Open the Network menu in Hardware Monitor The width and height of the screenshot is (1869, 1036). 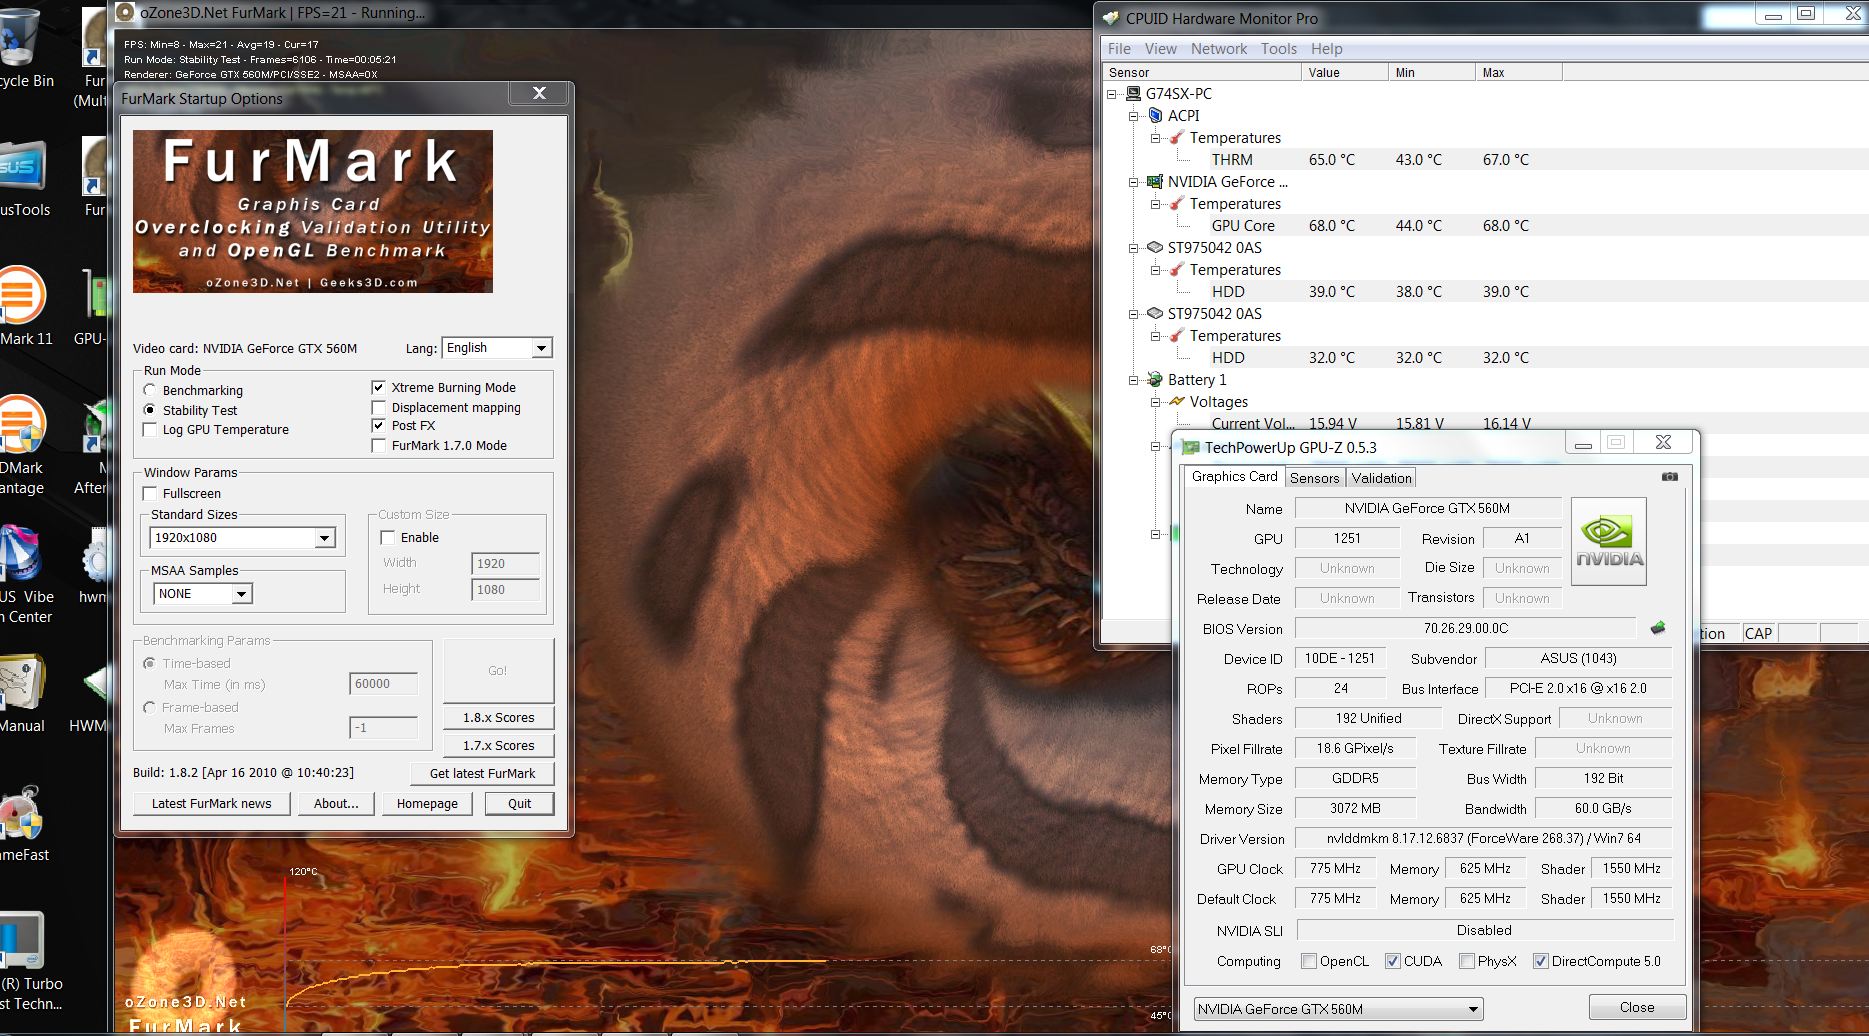click(1219, 48)
